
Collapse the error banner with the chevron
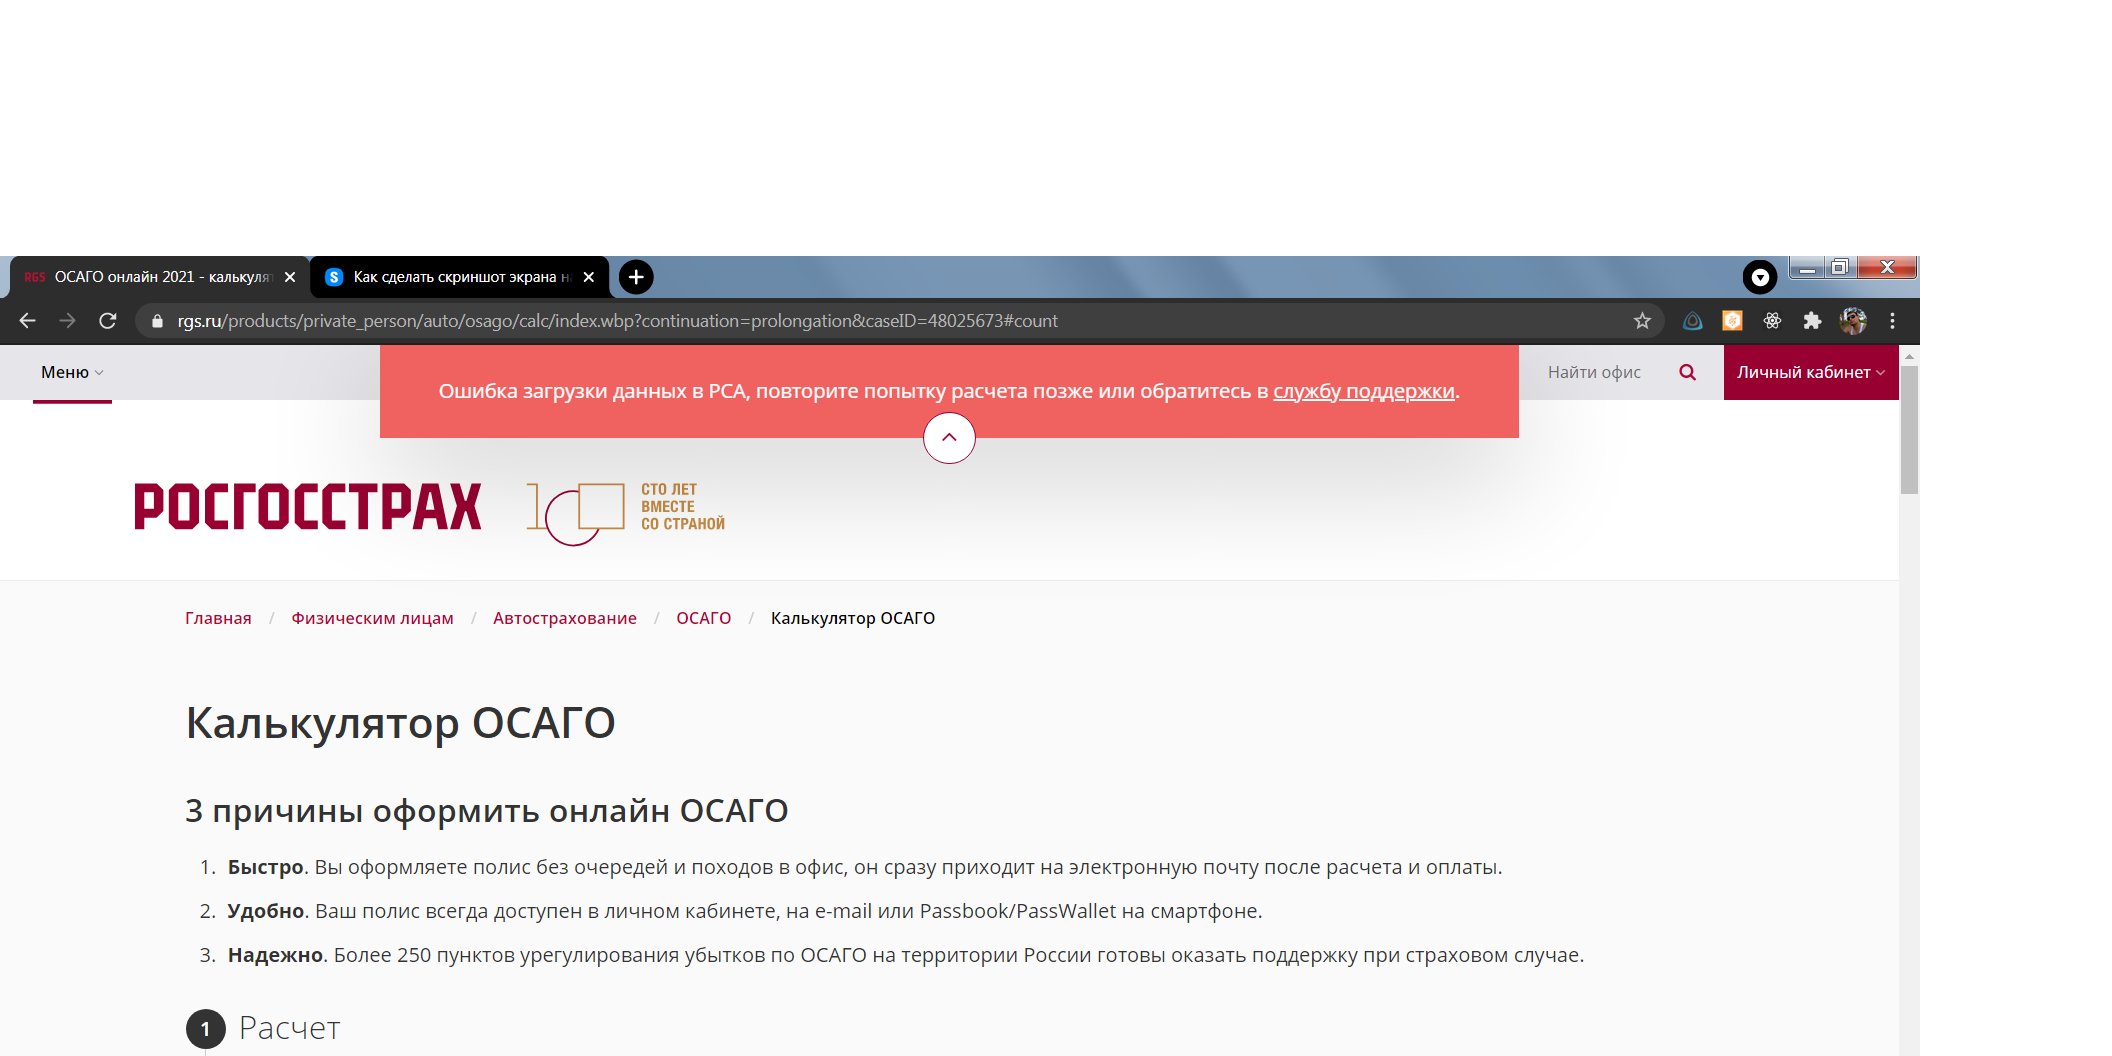point(949,438)
